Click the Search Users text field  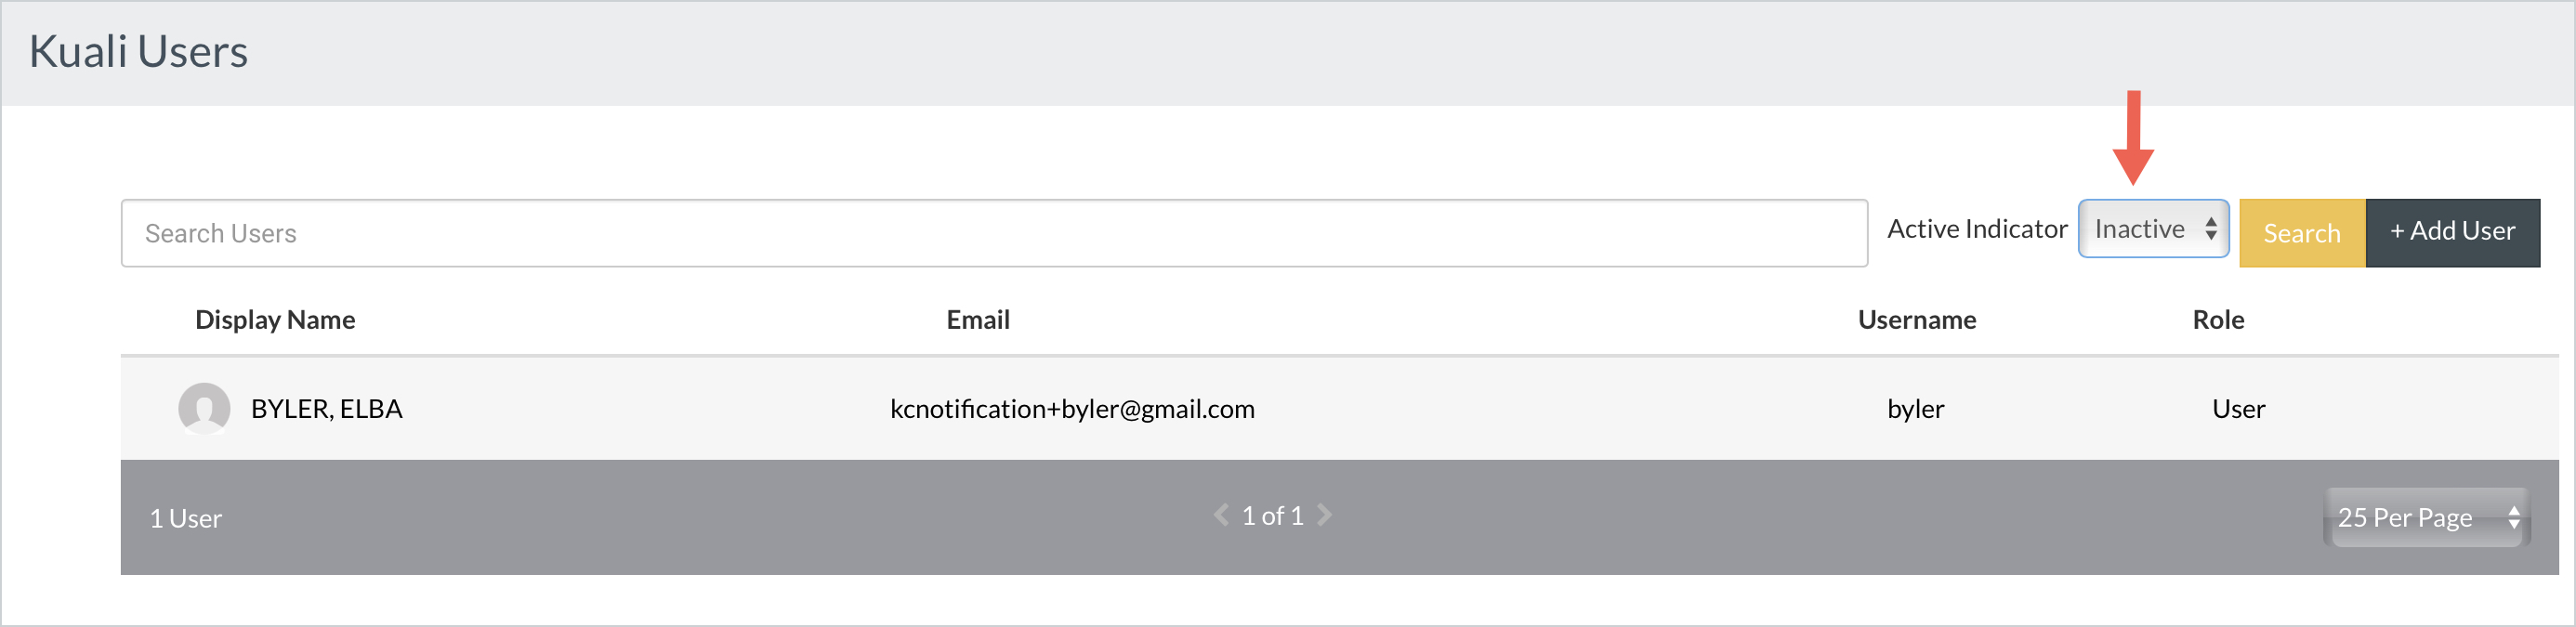(x=993, y=233)
